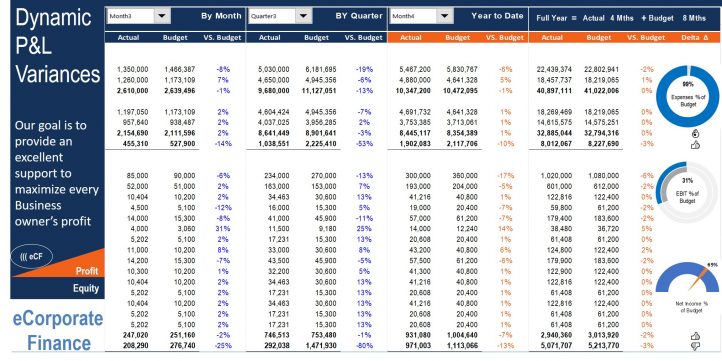Switch to the Profit tab
Screen dimensions: 722x361
click(x=87, y=271)
